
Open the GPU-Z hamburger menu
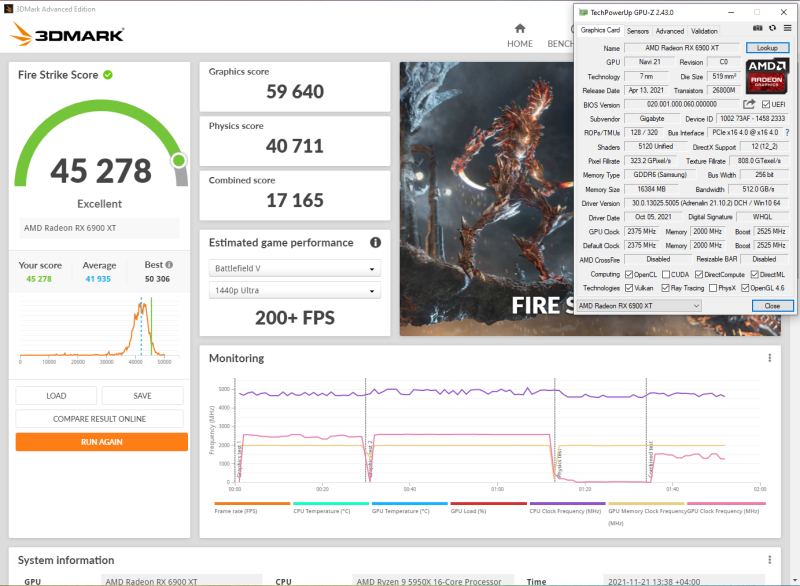(x=786, y=28)
